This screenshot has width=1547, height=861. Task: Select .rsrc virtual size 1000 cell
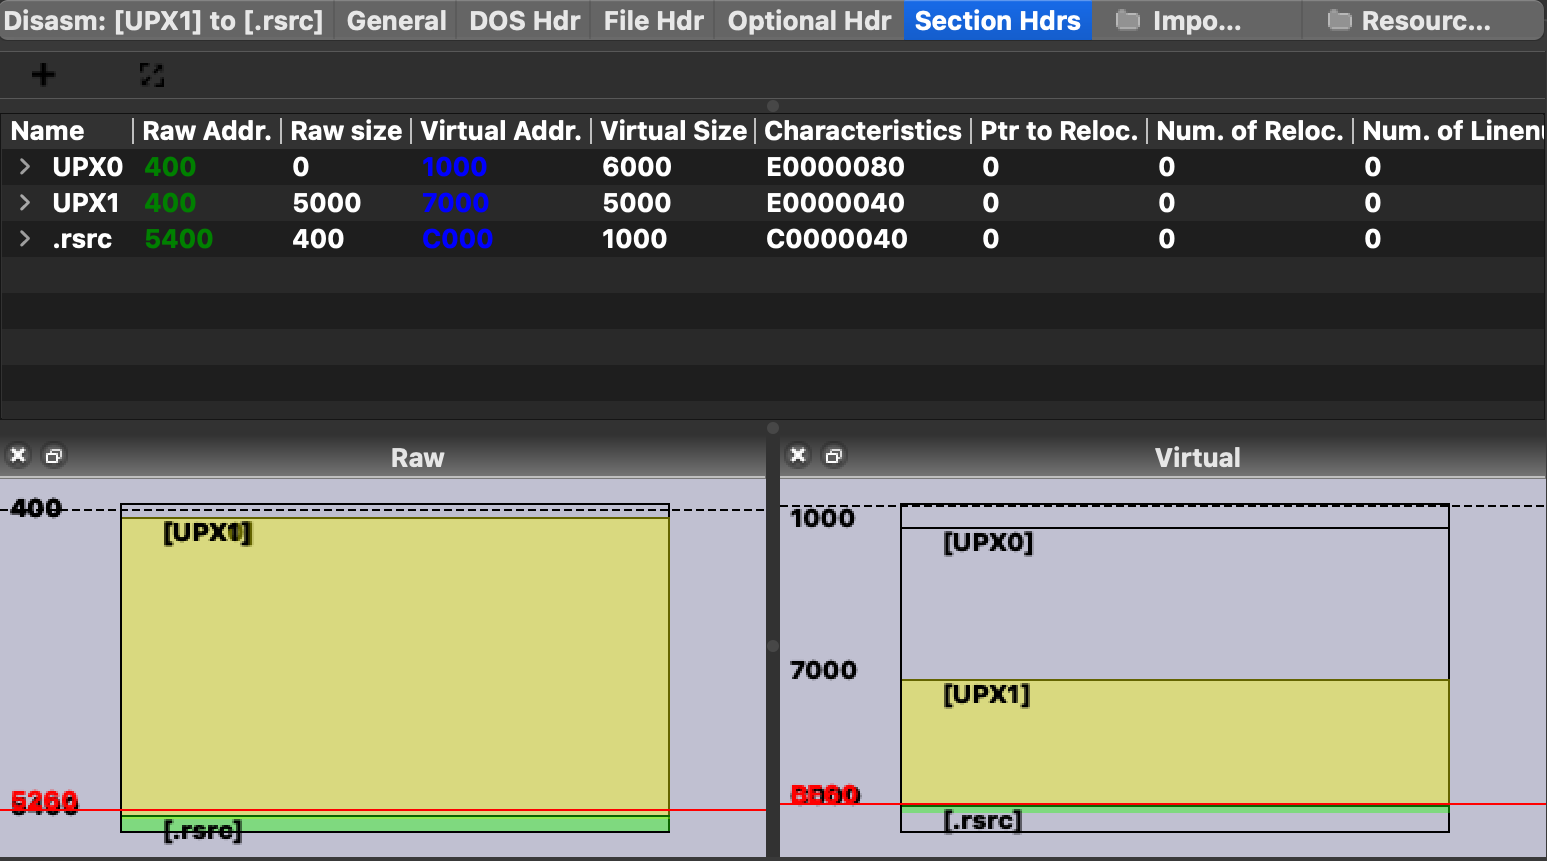click(x=634, y=239)
